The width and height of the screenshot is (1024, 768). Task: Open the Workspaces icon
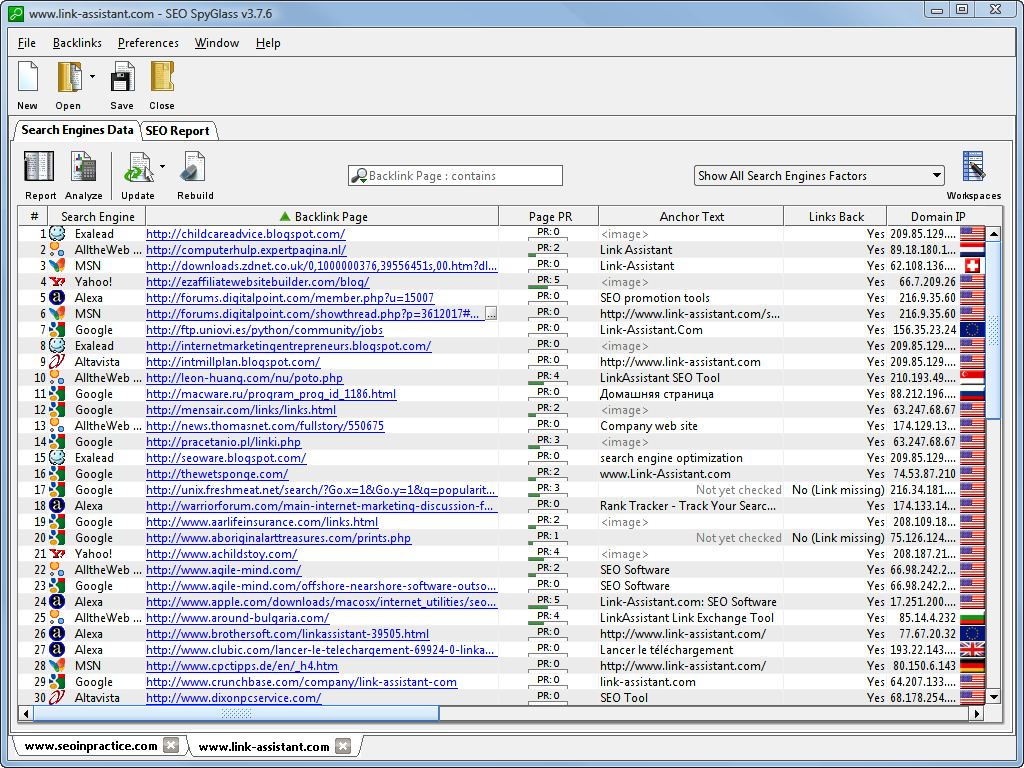974,167
